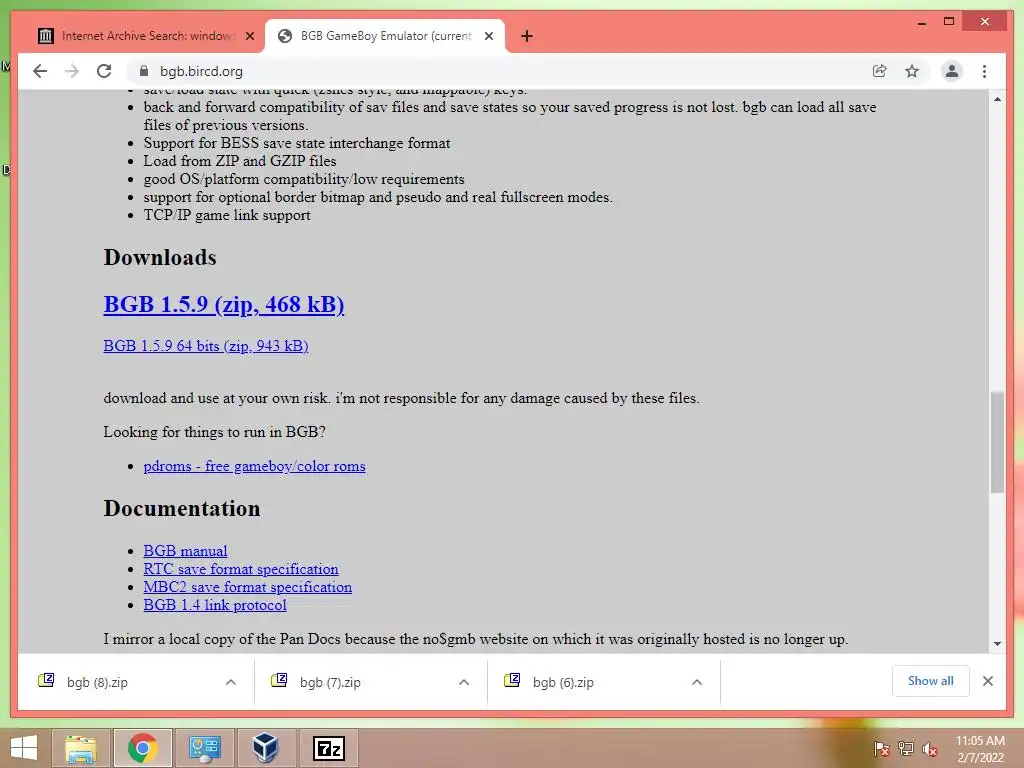1024x768 pixels.
Task: Open 7-Zip from the taskbar
Action: pos(328,748)
